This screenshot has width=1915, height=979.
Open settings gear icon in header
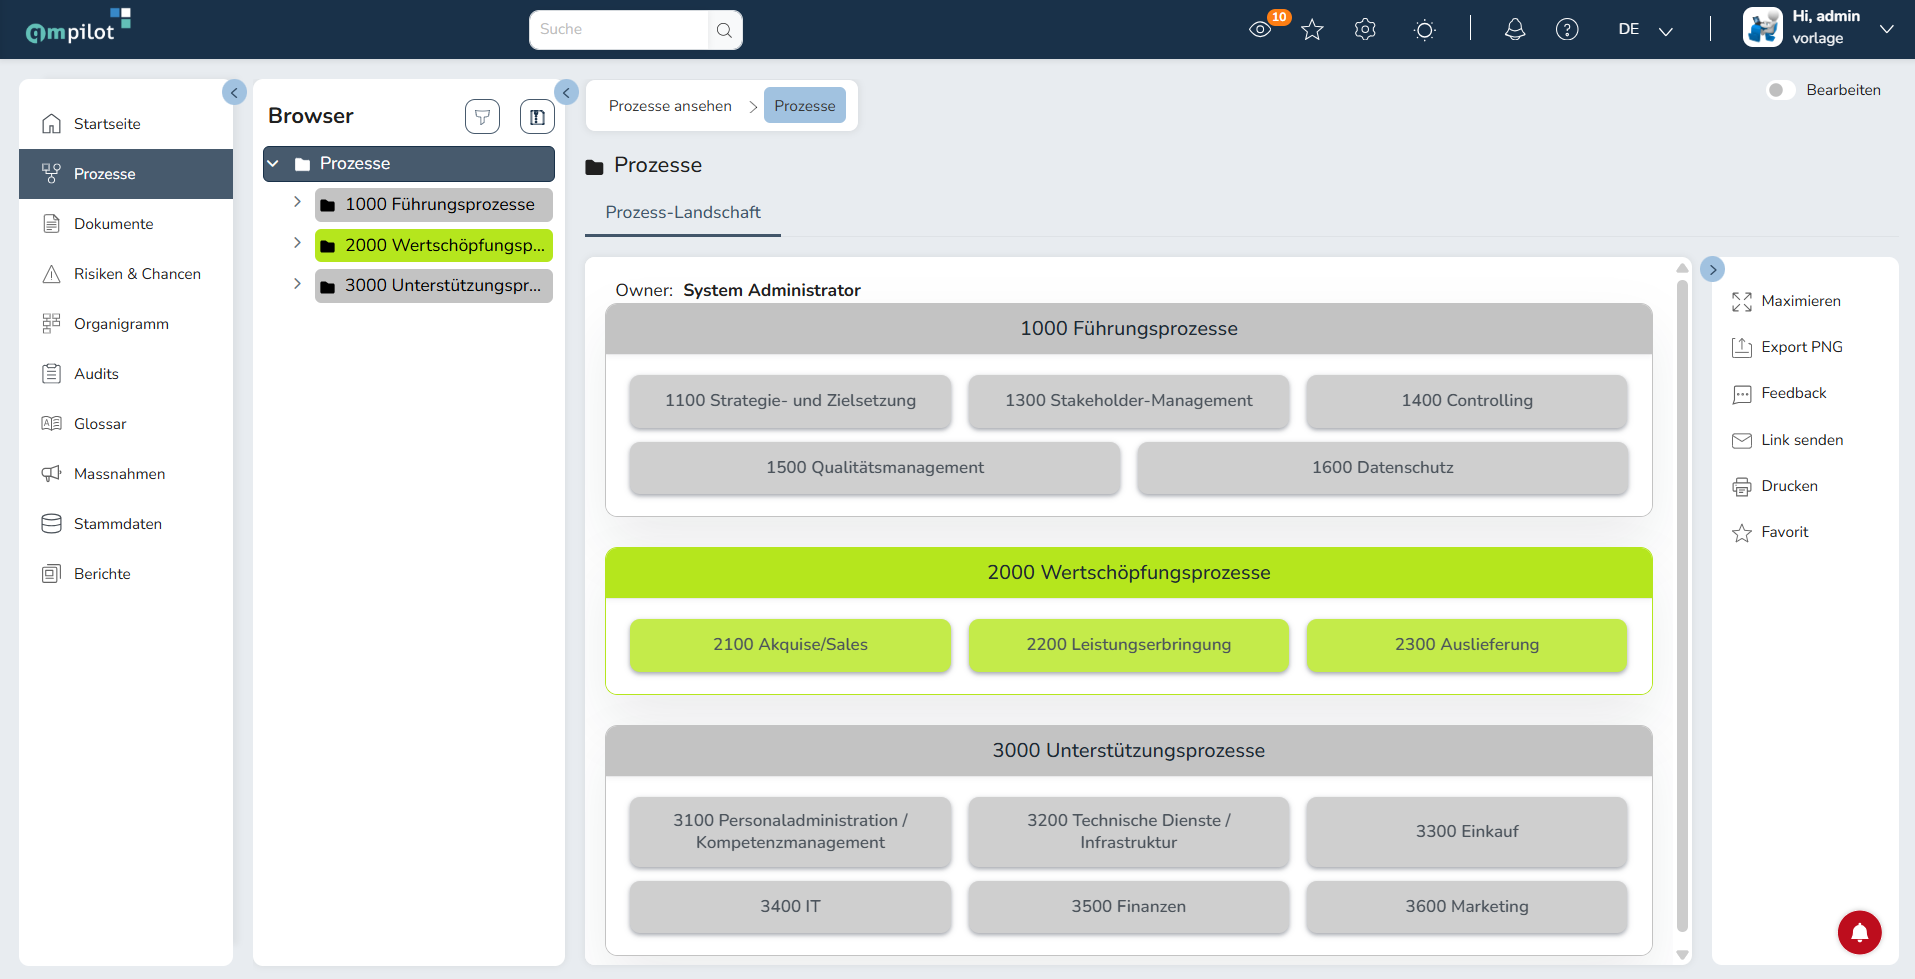(x=1365, y=30)
